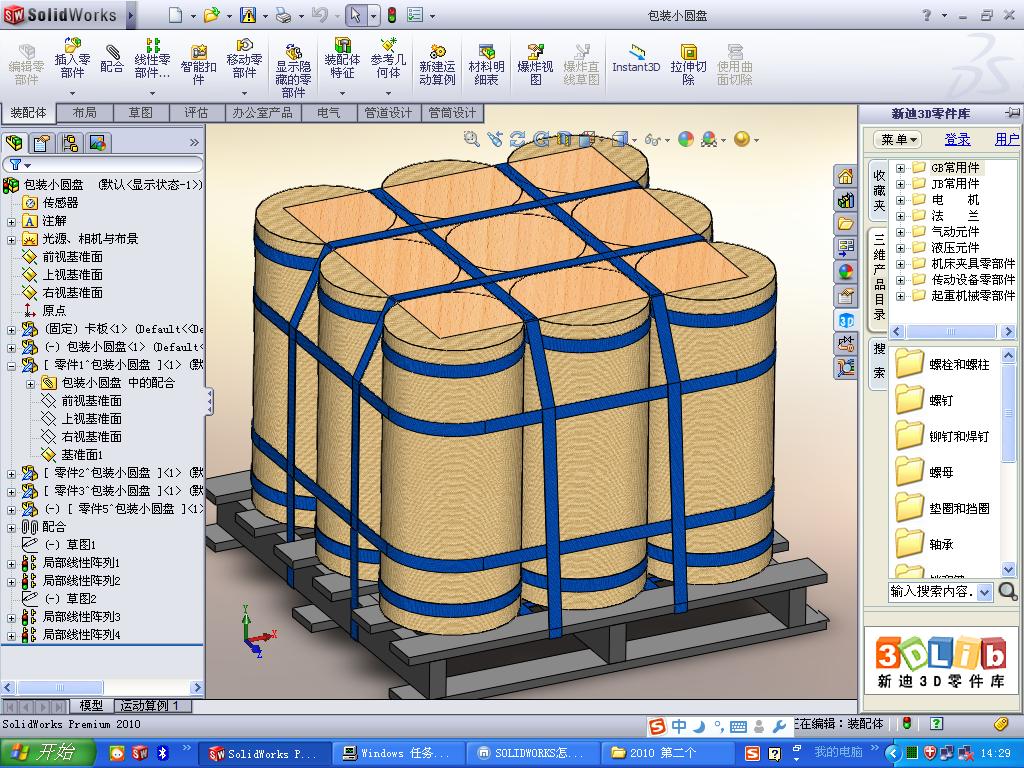Open the Design Library icon in task pane
The image size is (1024, 768).
pos(846,200)
